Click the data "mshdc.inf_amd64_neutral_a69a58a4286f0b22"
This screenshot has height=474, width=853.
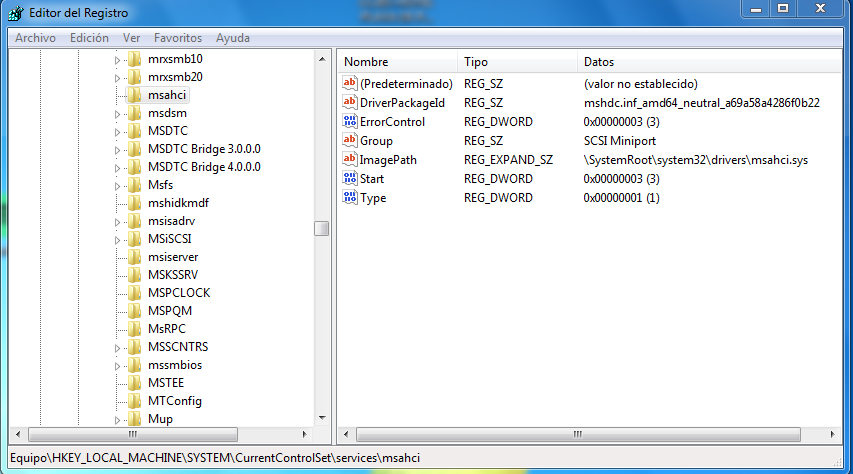coord(701,103)
